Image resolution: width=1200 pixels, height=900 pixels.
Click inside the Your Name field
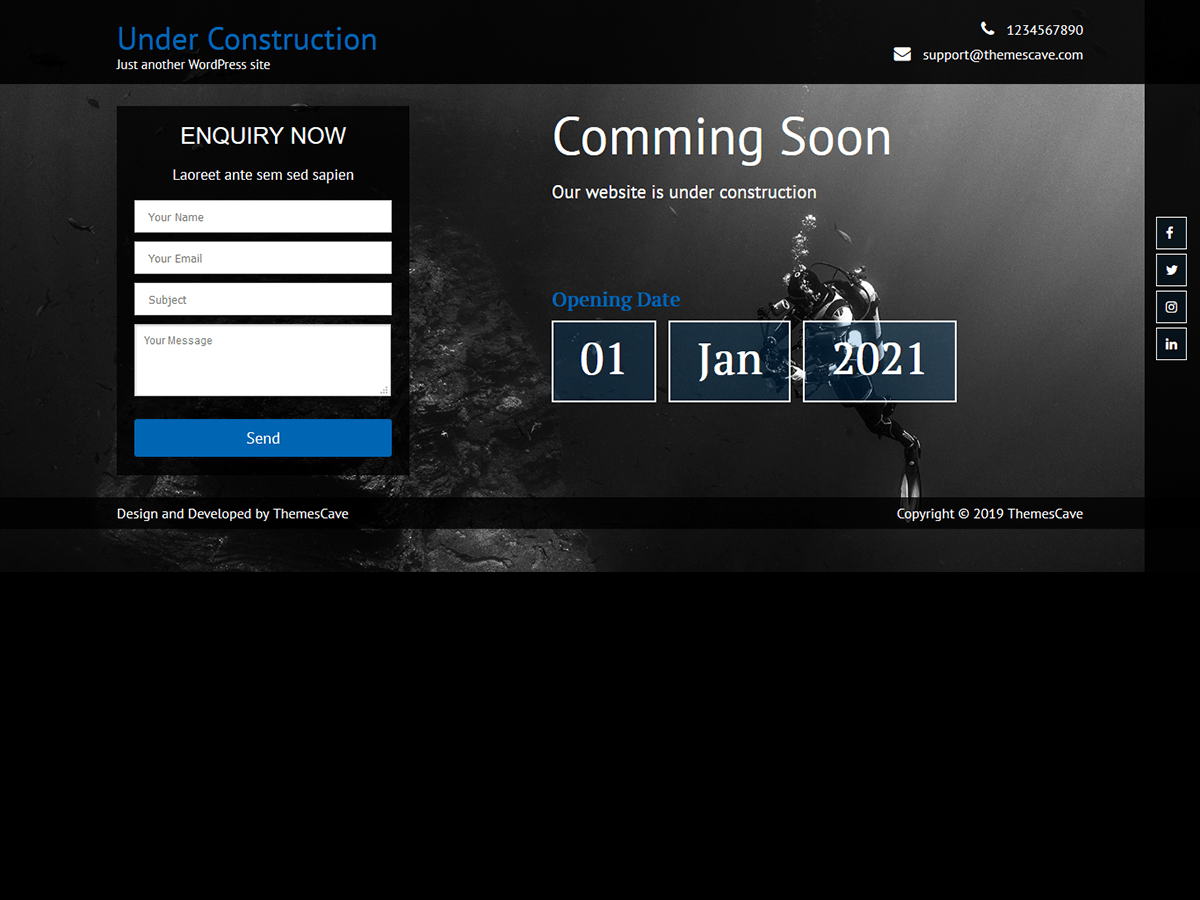point(262,216)
